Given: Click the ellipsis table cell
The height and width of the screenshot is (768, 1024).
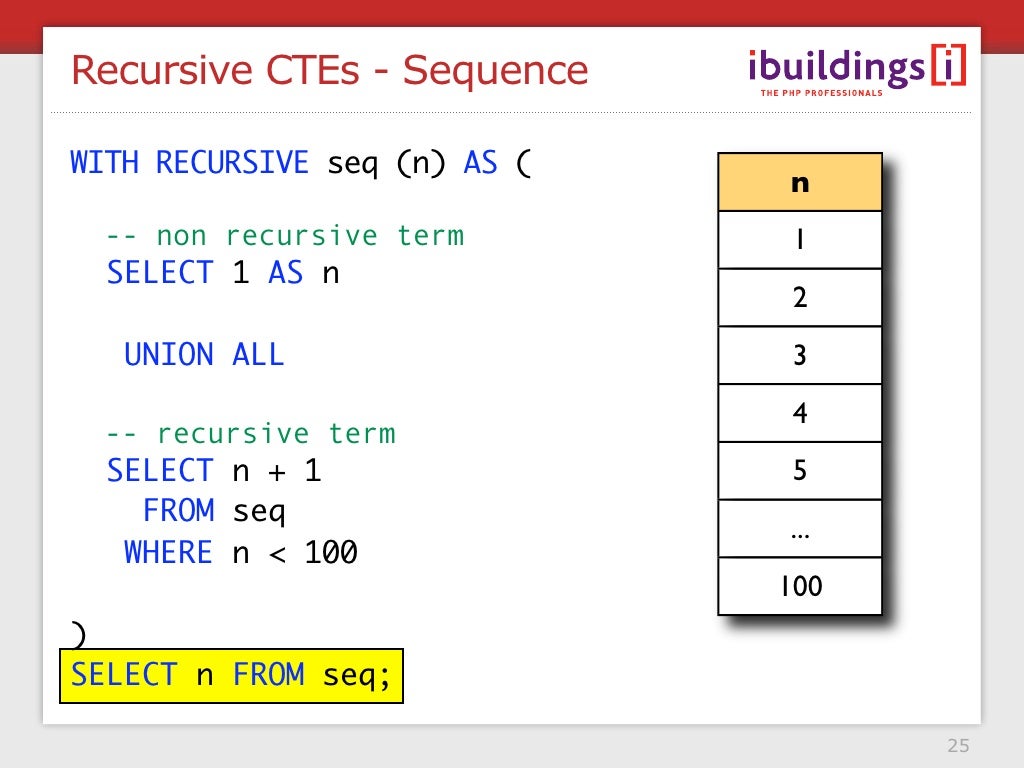Looking at the screenshot, I should [800, 528].
